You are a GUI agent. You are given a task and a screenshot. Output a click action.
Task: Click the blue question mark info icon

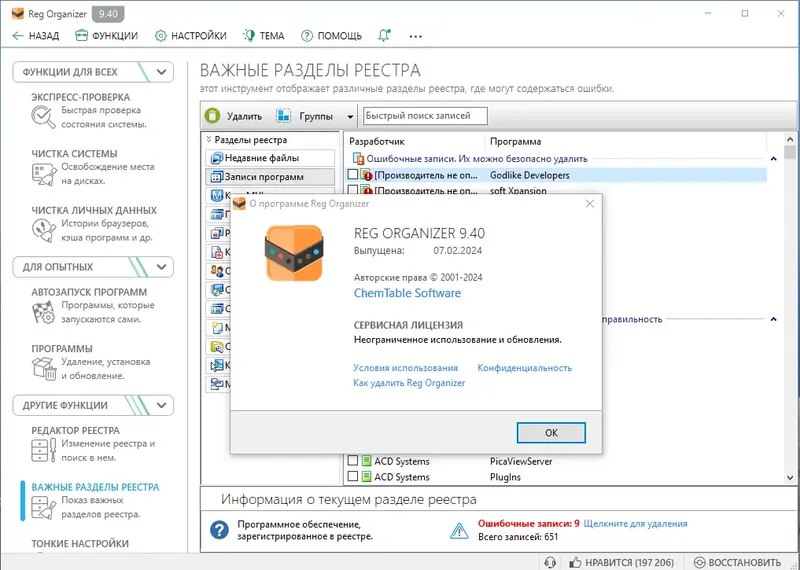219,530
